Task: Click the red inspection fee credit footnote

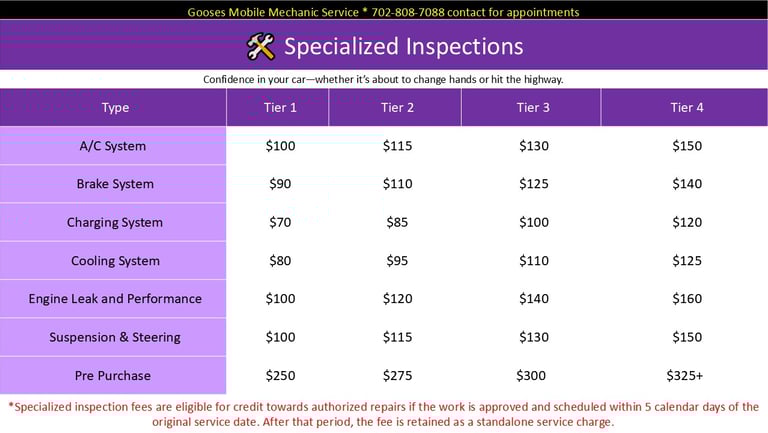Action: (384, 414)
